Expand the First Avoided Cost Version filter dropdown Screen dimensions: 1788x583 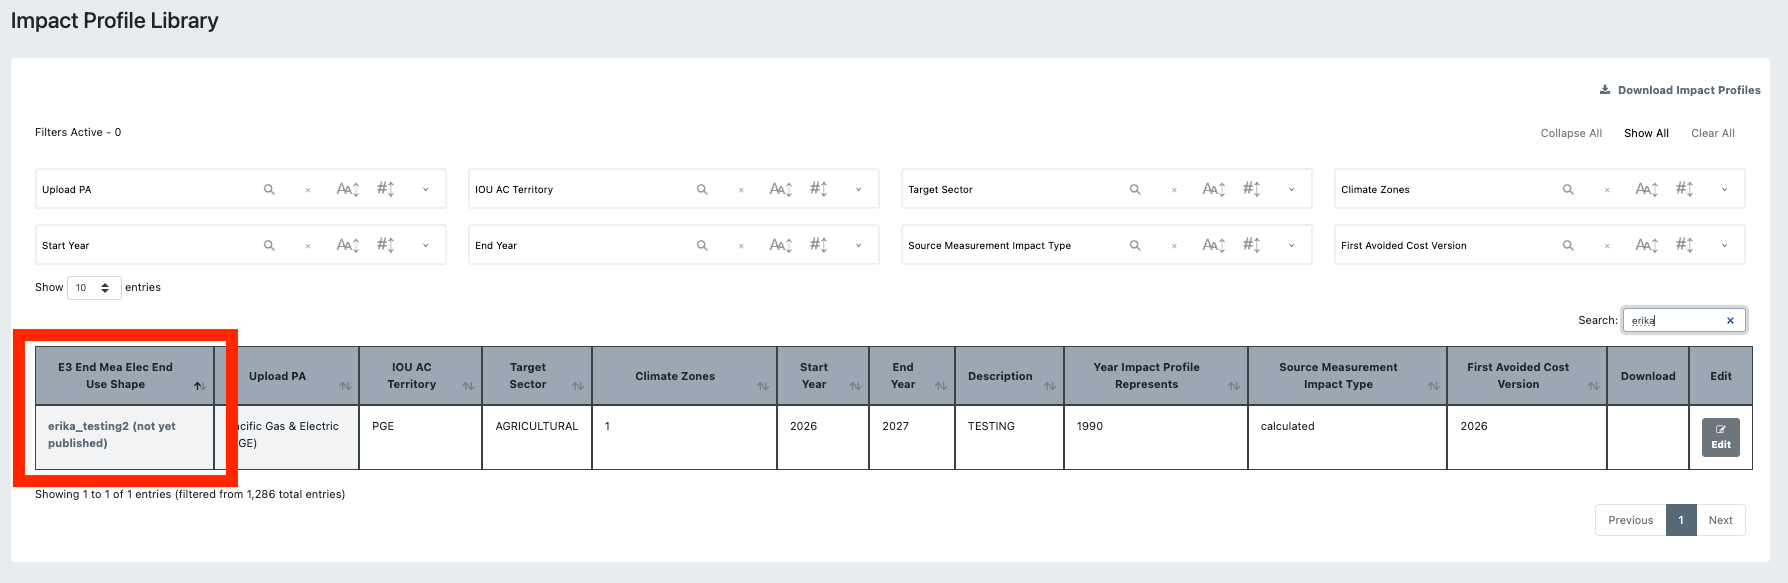pyautogui.click(x=1724, y=246)
